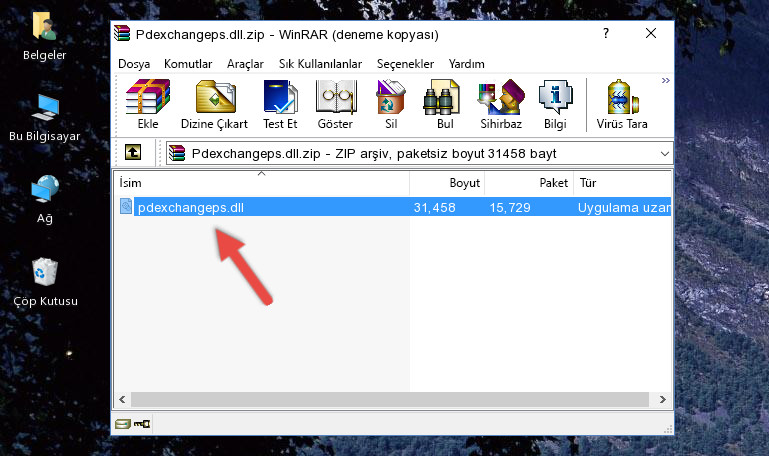
Task: Click the Ekle add-to-archive icon
Action: [x=148, y=104]
